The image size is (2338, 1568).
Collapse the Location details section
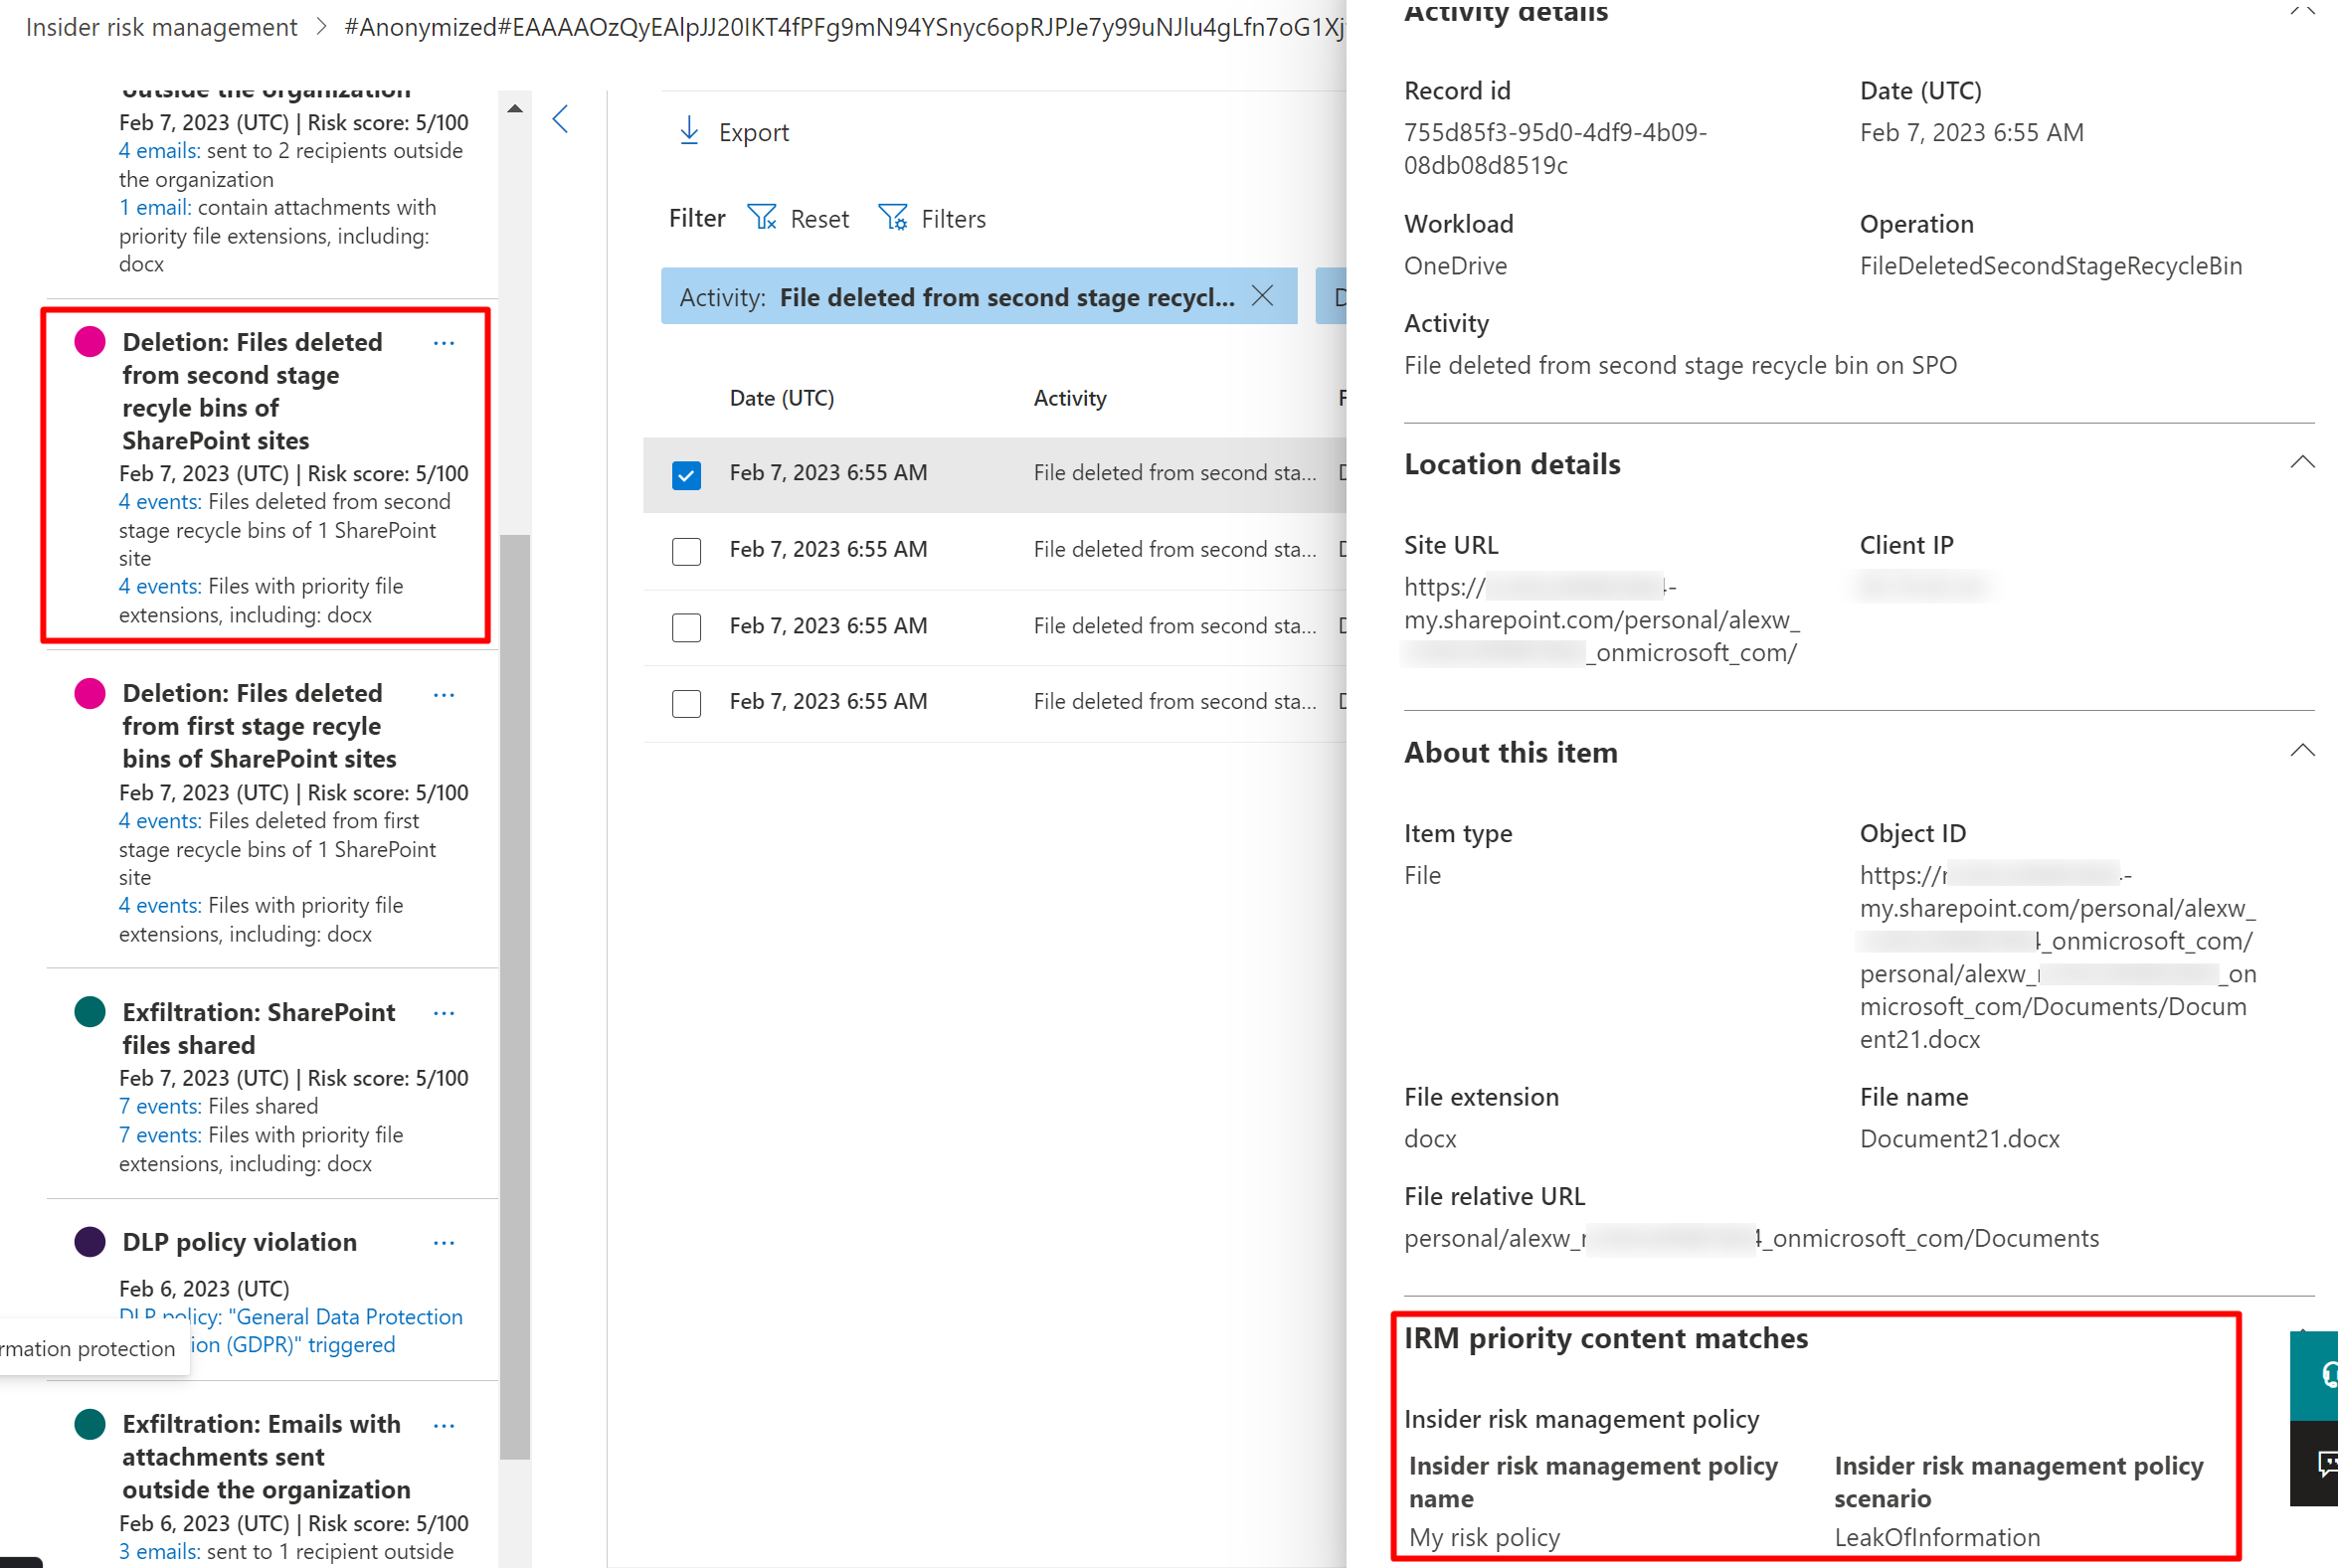[x=2301, y=463]
